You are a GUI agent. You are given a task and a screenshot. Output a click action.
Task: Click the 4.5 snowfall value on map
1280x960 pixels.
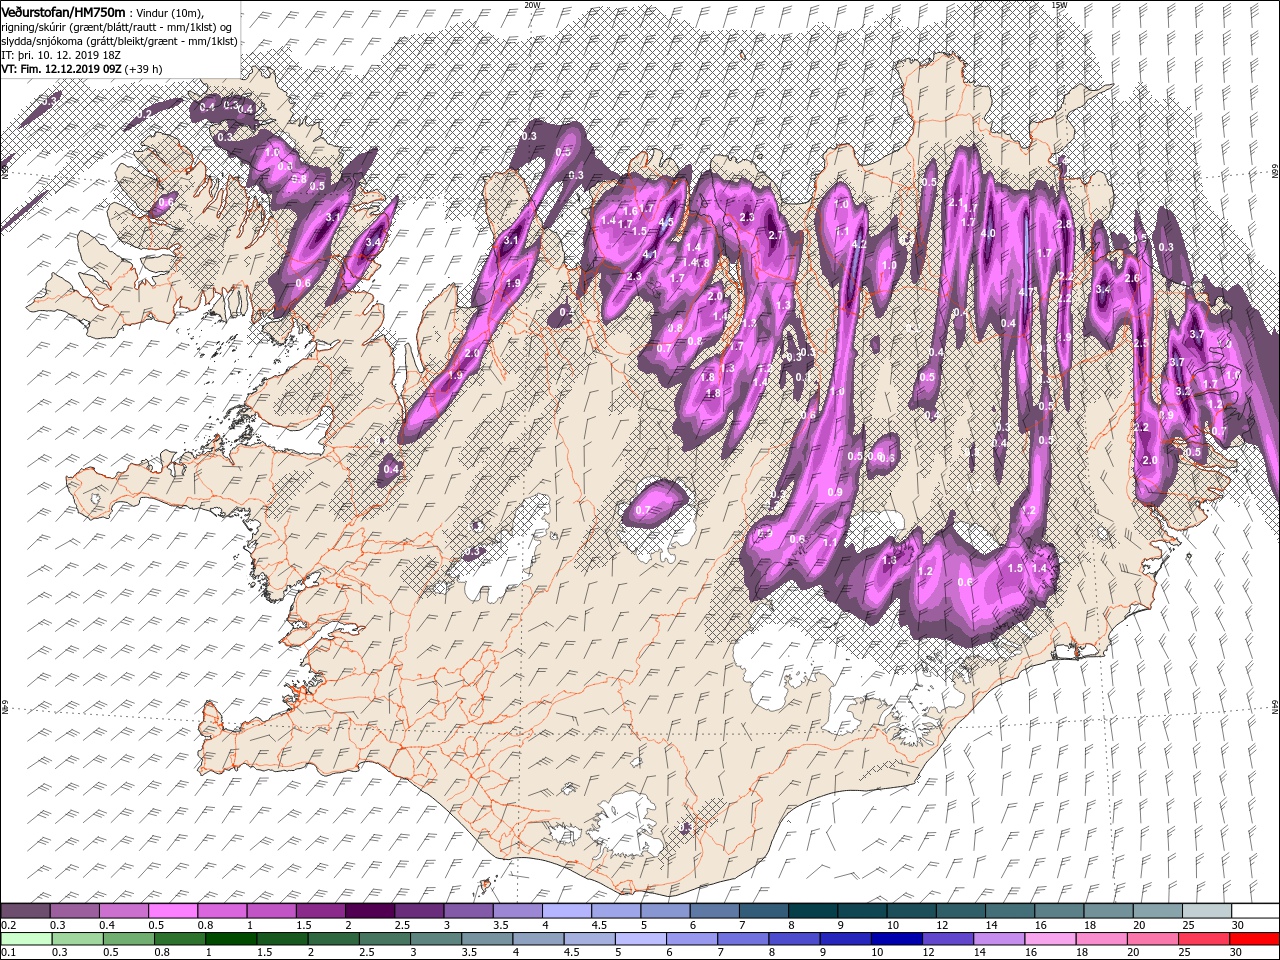666,222
